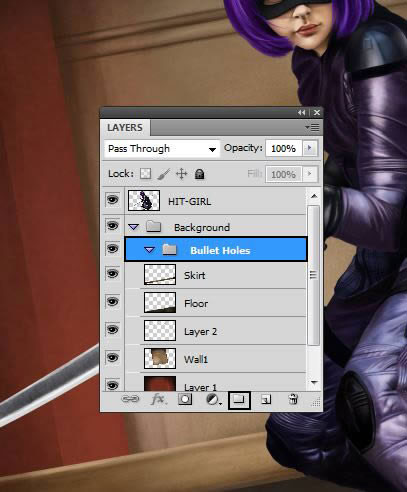Viewport: 407px width, 492px height.
Task: Select the layer named HIT-GIRL
Action: (x=189, y=201)
